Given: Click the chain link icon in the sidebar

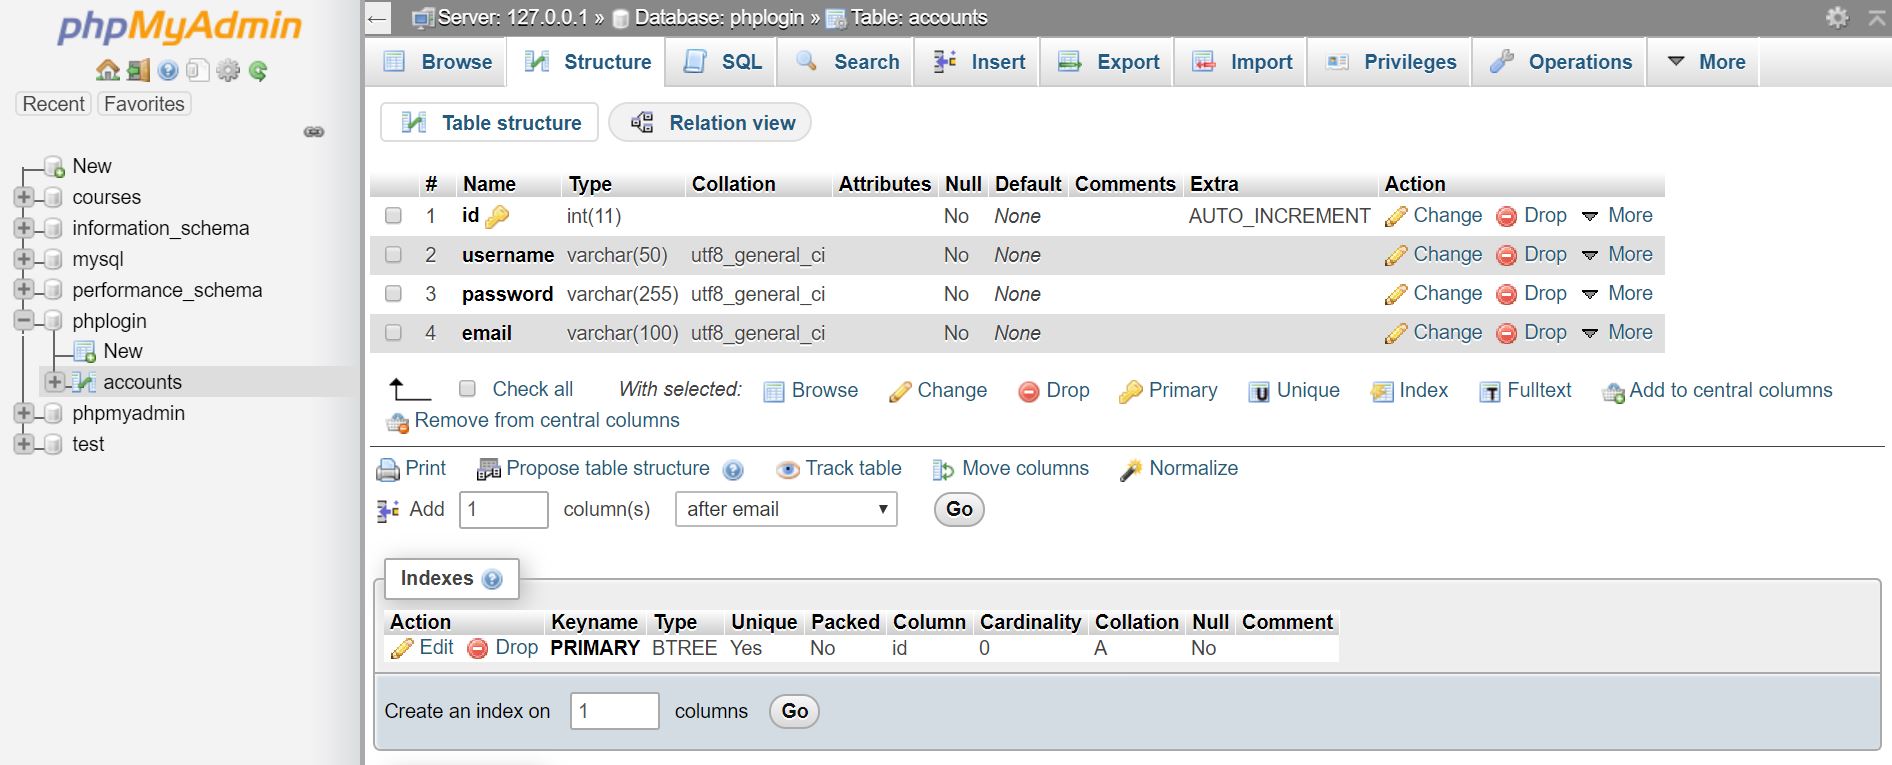Looking at the screenshot, I should (x=314, y=132).
